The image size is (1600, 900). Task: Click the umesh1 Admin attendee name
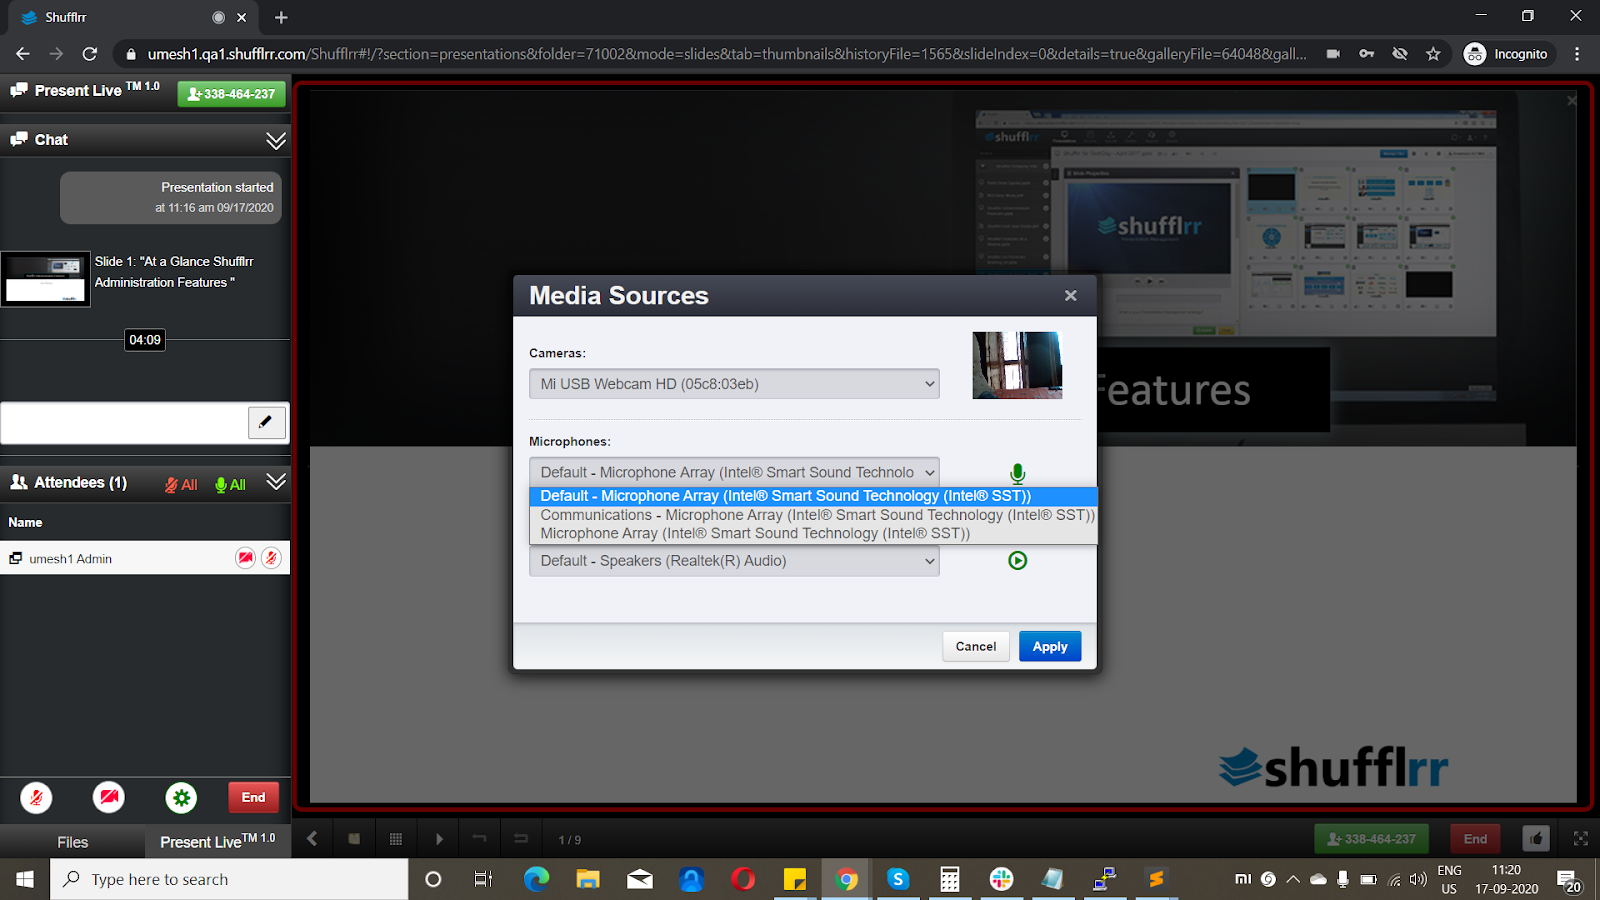[x=70, y=559]
